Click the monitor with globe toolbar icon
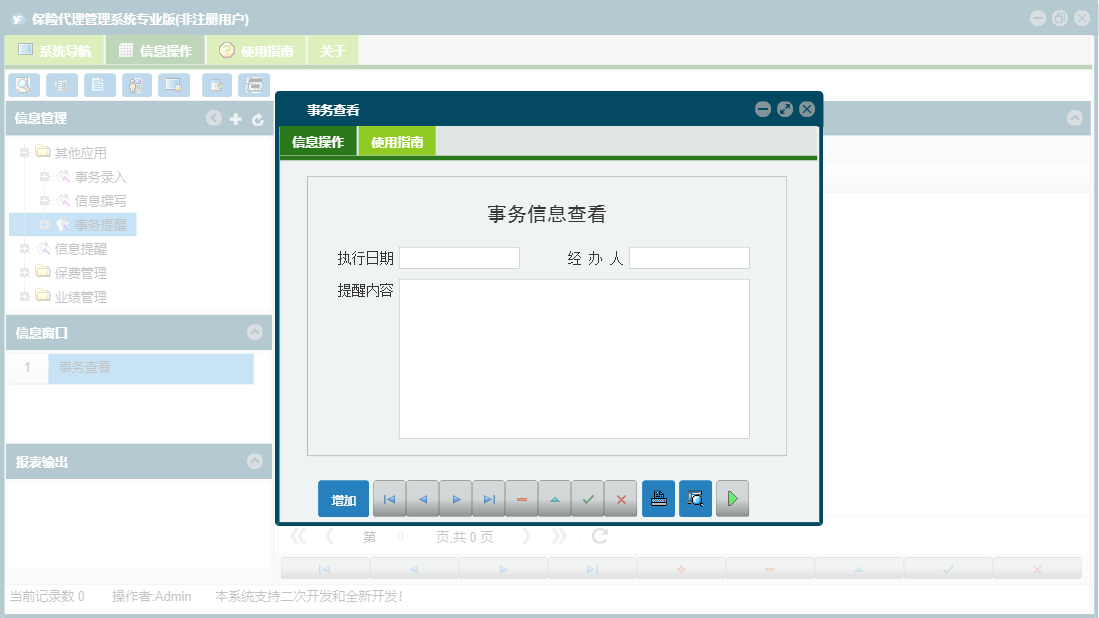Screen dimensions: 1099x618 pyautogui.click(x=174, y=85)
